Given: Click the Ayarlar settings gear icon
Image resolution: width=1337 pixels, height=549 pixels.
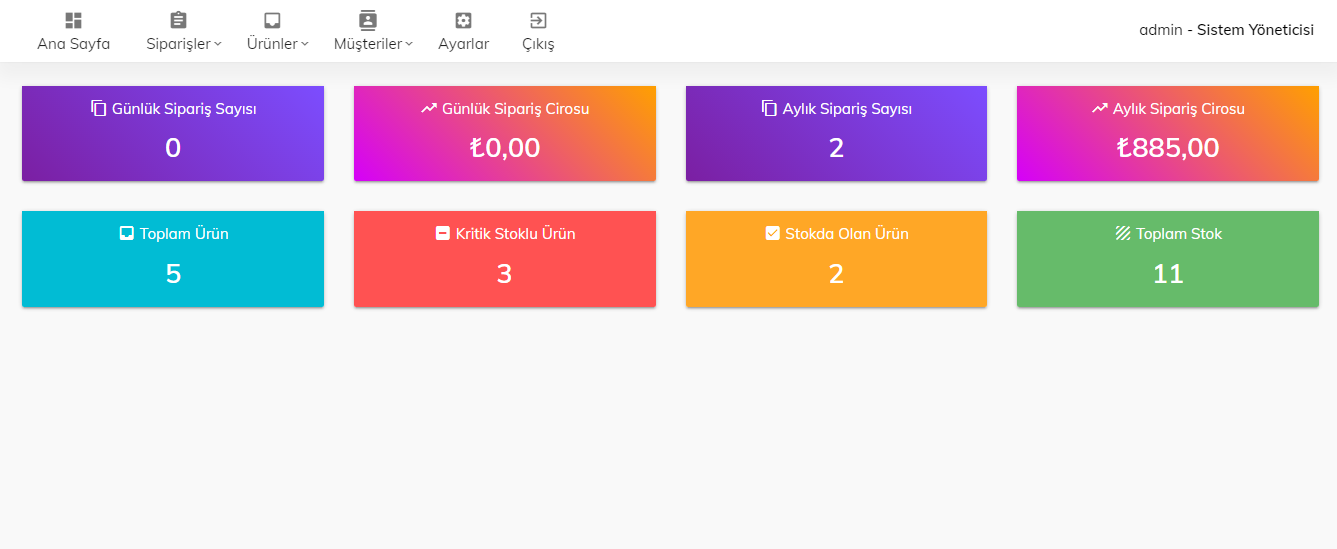Looking at the screenshot, I should (463, 20).
